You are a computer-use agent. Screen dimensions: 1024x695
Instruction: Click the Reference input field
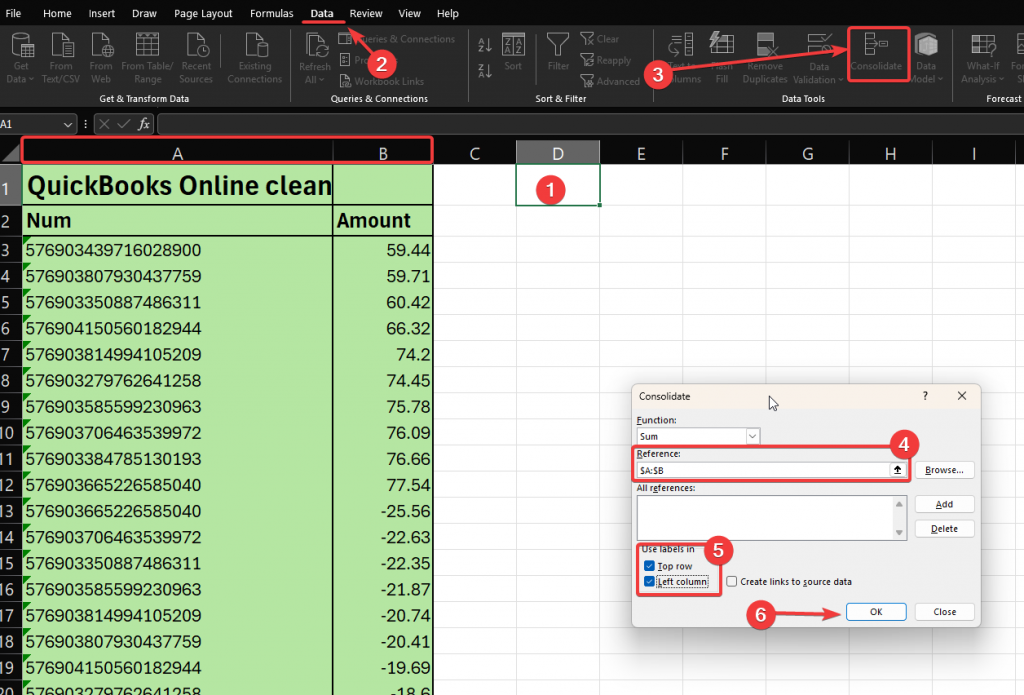762,470
